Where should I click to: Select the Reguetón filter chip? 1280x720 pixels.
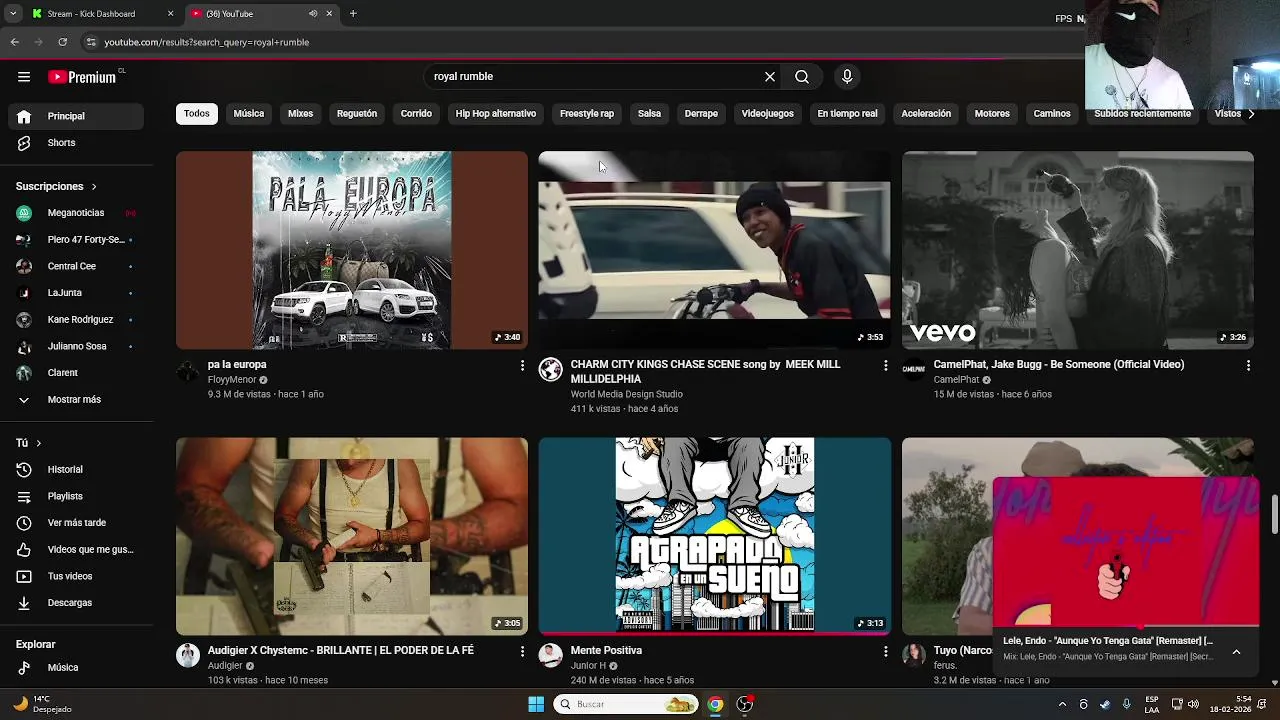click(357, 114)
